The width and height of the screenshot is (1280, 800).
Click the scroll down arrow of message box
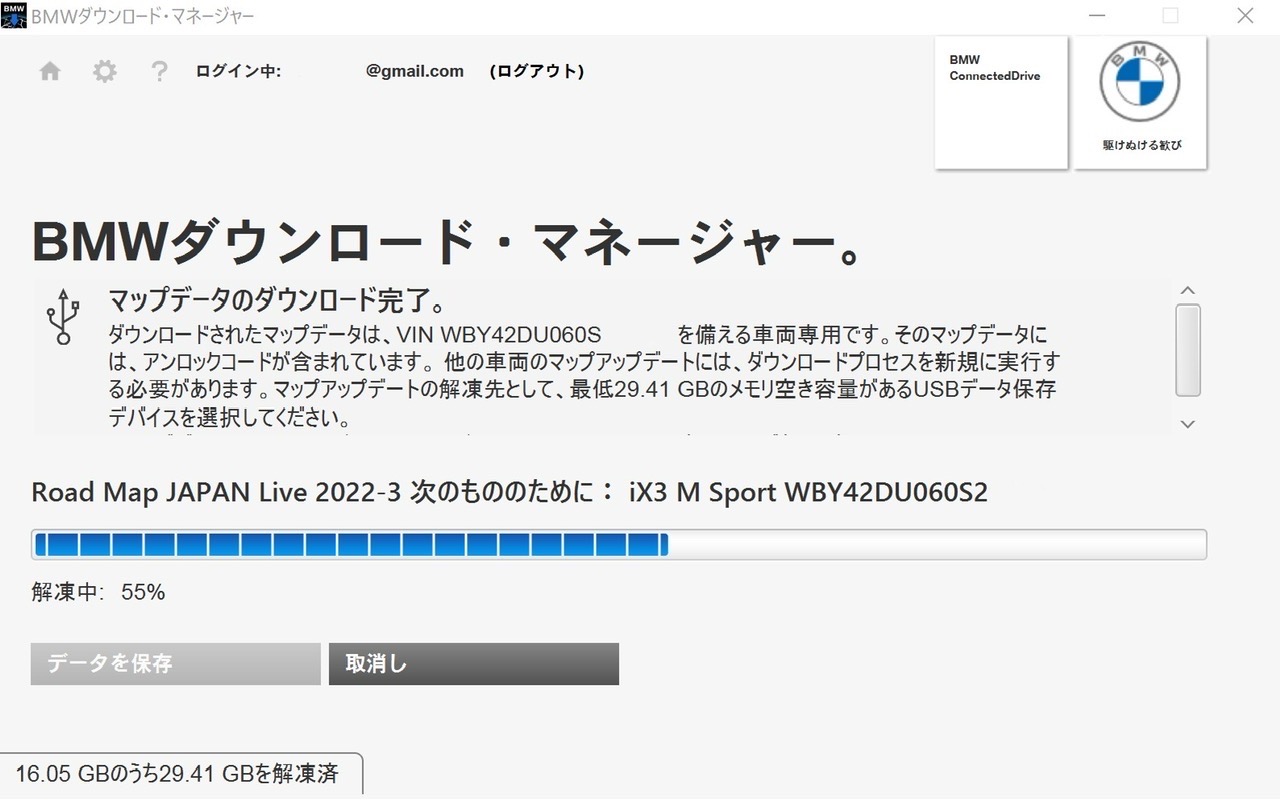1188,424
